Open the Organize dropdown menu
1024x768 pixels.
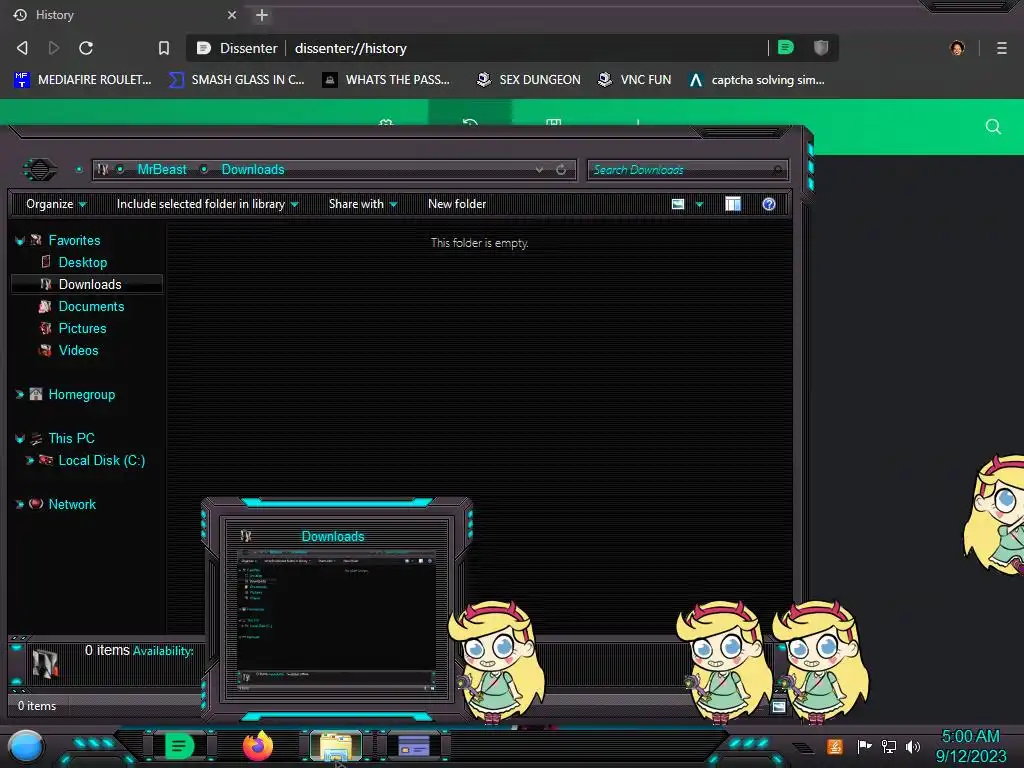click(56, 204)
